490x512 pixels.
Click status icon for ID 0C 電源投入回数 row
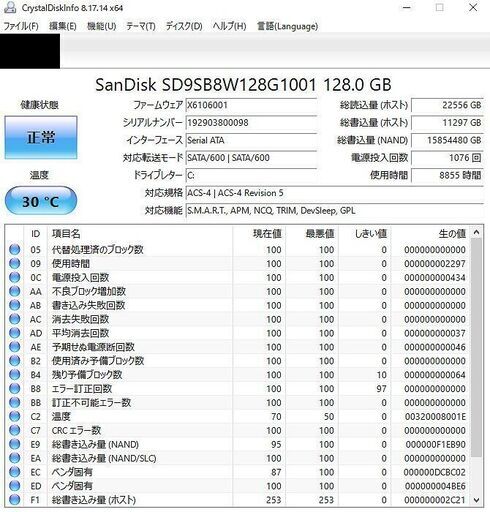tap(14, 277)
